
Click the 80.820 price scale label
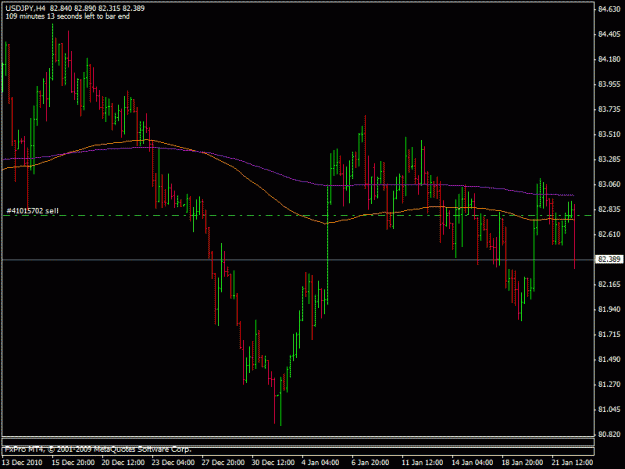609,434
